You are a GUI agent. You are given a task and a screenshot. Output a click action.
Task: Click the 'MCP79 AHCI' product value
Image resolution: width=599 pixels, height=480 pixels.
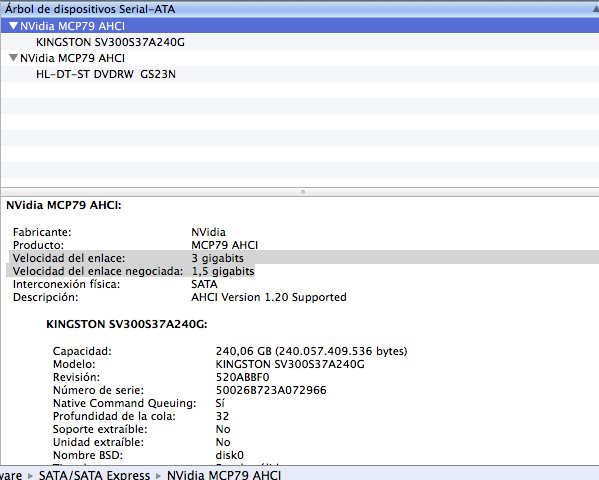(225, 245)
